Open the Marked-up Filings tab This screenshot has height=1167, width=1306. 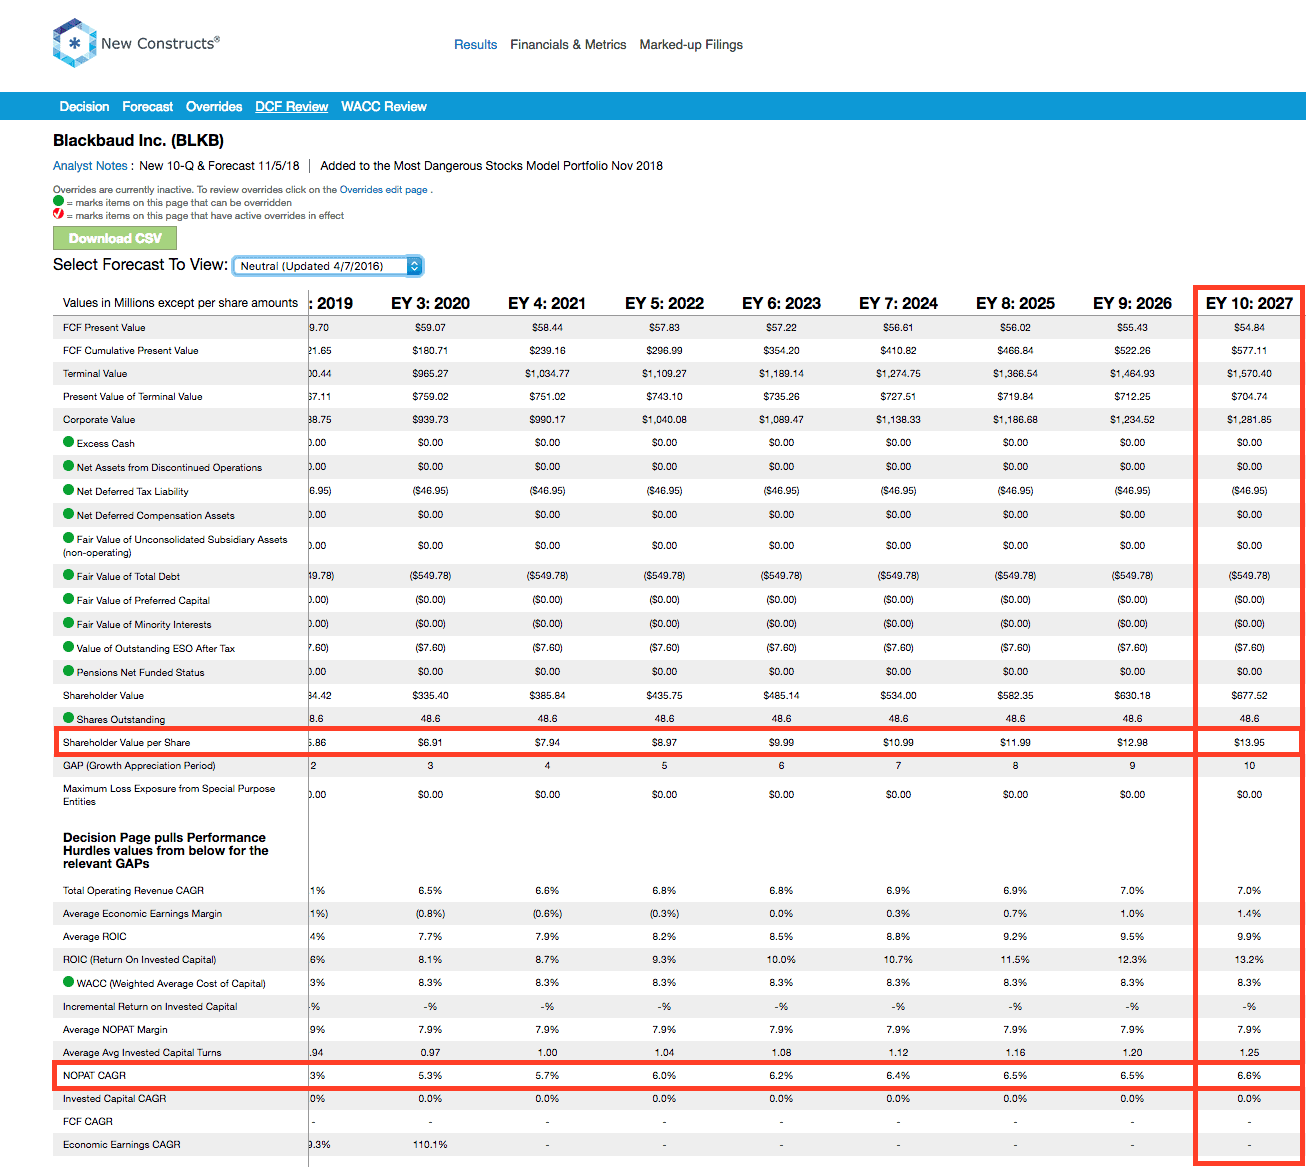click(x=691, y=45)
